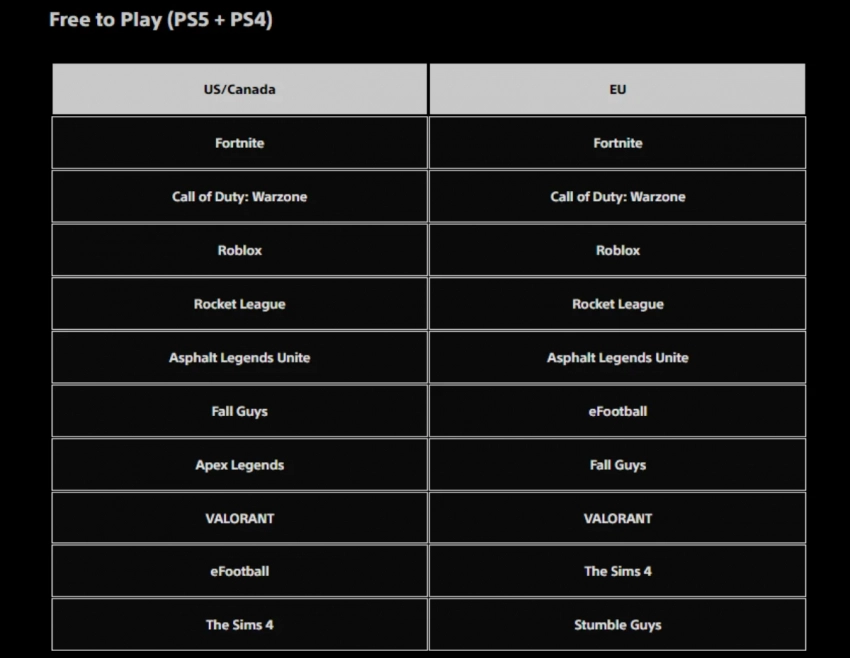
Task: Select The Sims 4 in the EU column
Action: tap(617, 571)
